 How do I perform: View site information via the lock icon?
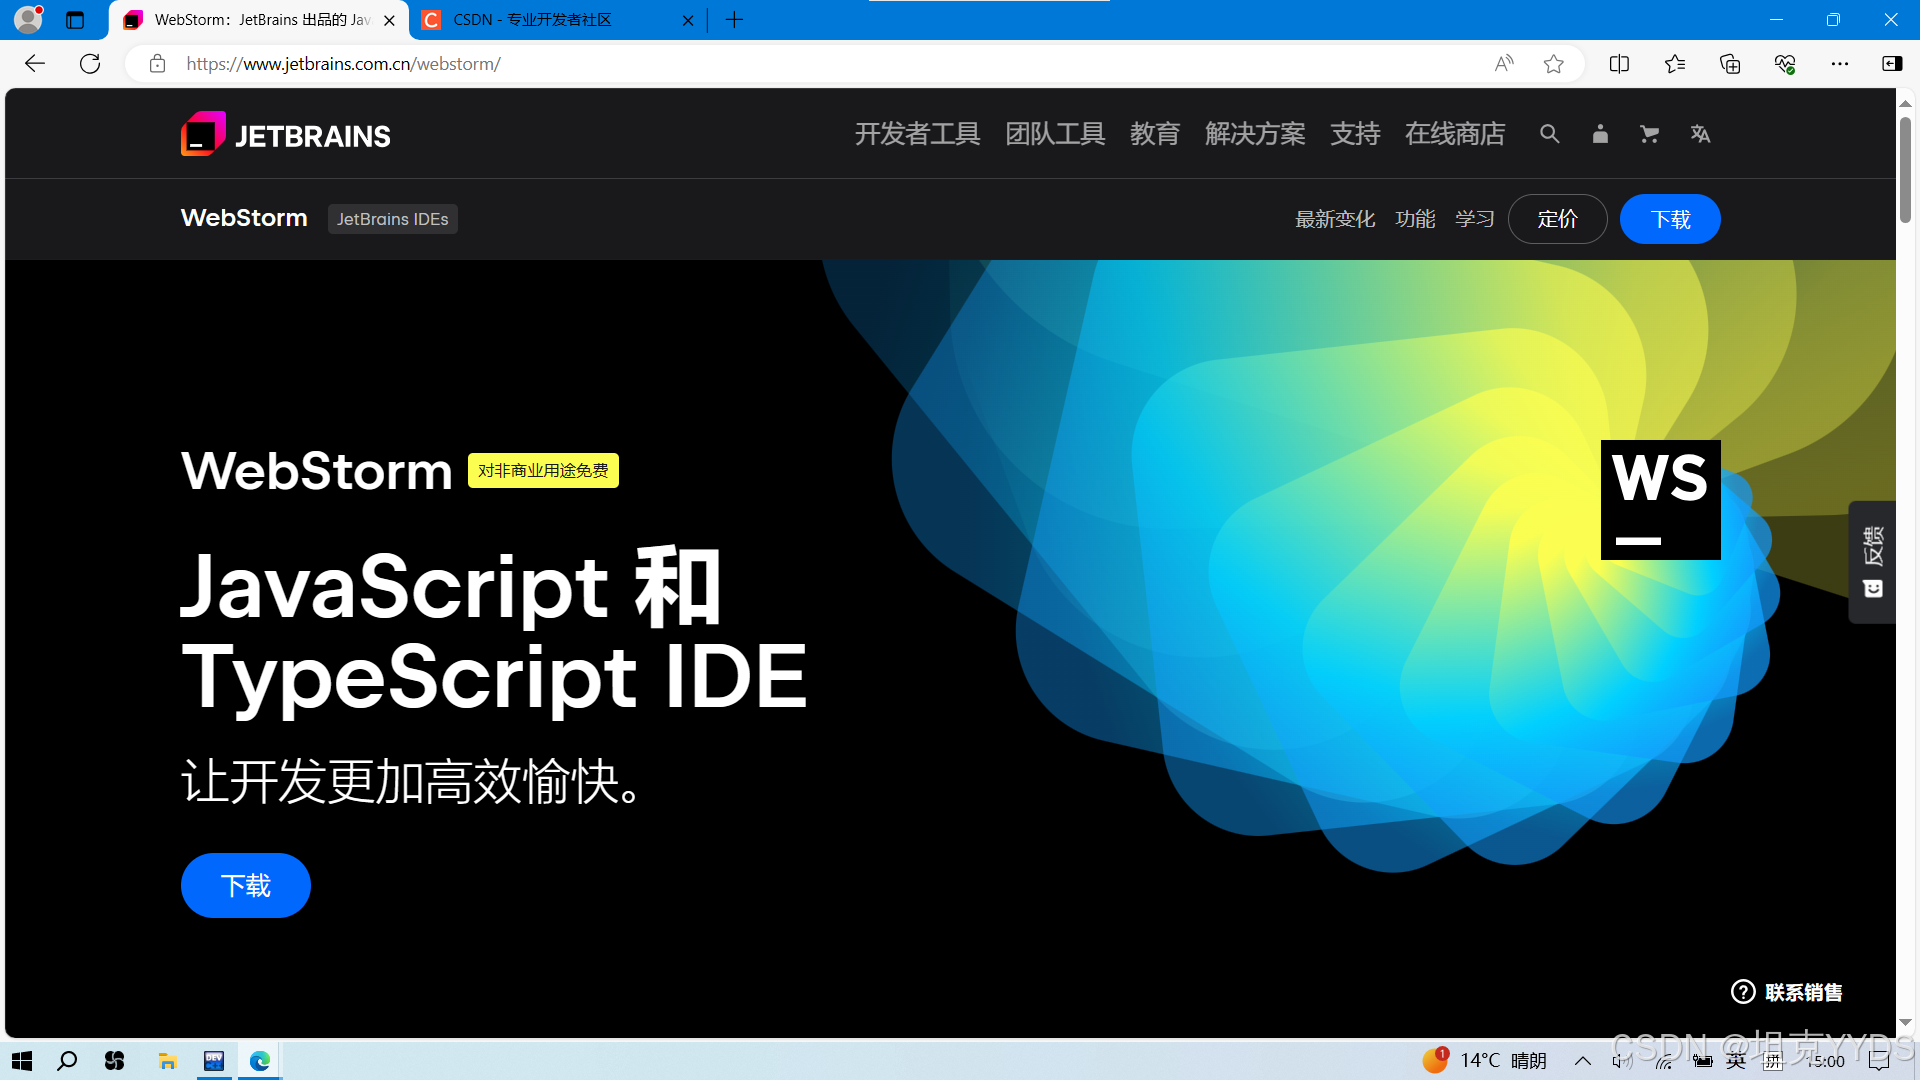point(157,64)
